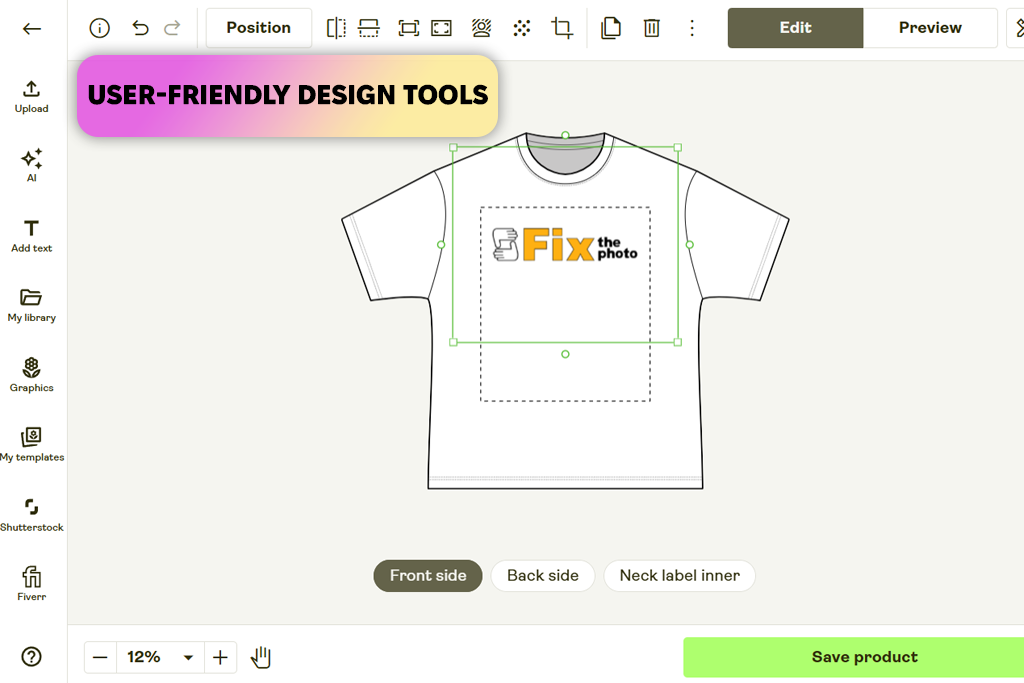
Task: Duplicate the selected layer
Action: (x=611, y=28)
